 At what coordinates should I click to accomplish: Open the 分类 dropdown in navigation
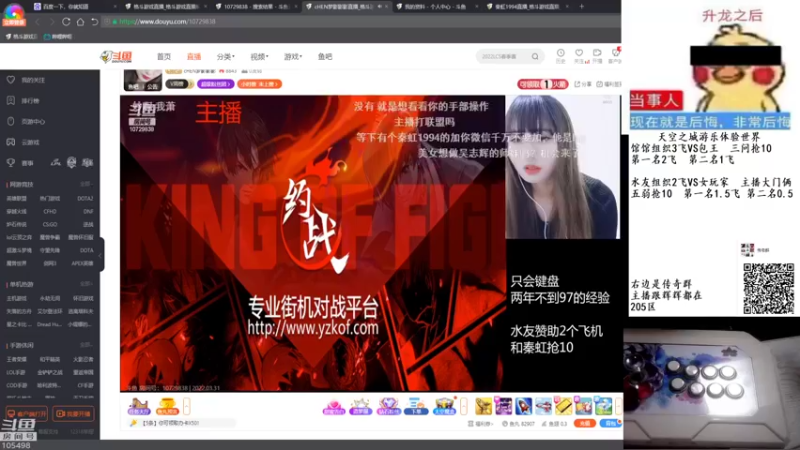[225, 57]
